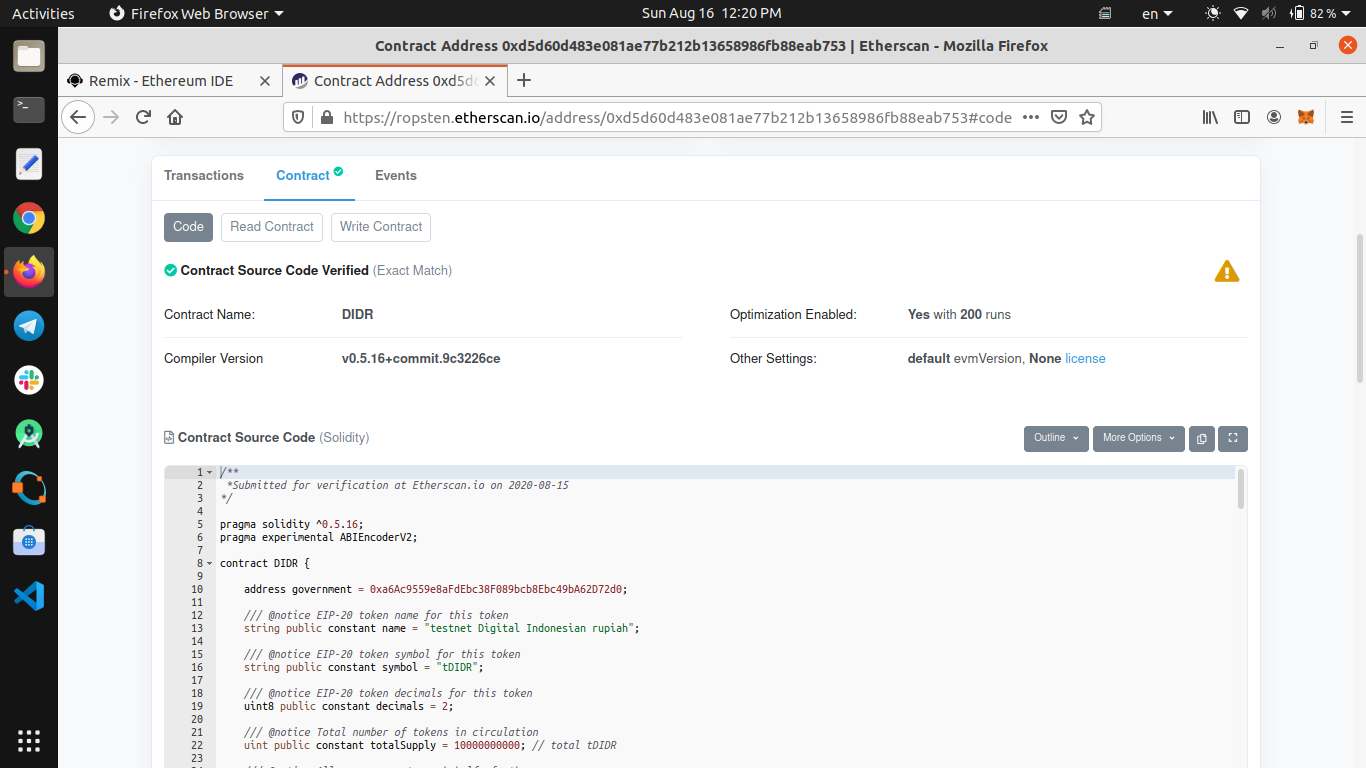Click the Code button
This screenshot has height=768, width=1366.
[x=188, y=227]
